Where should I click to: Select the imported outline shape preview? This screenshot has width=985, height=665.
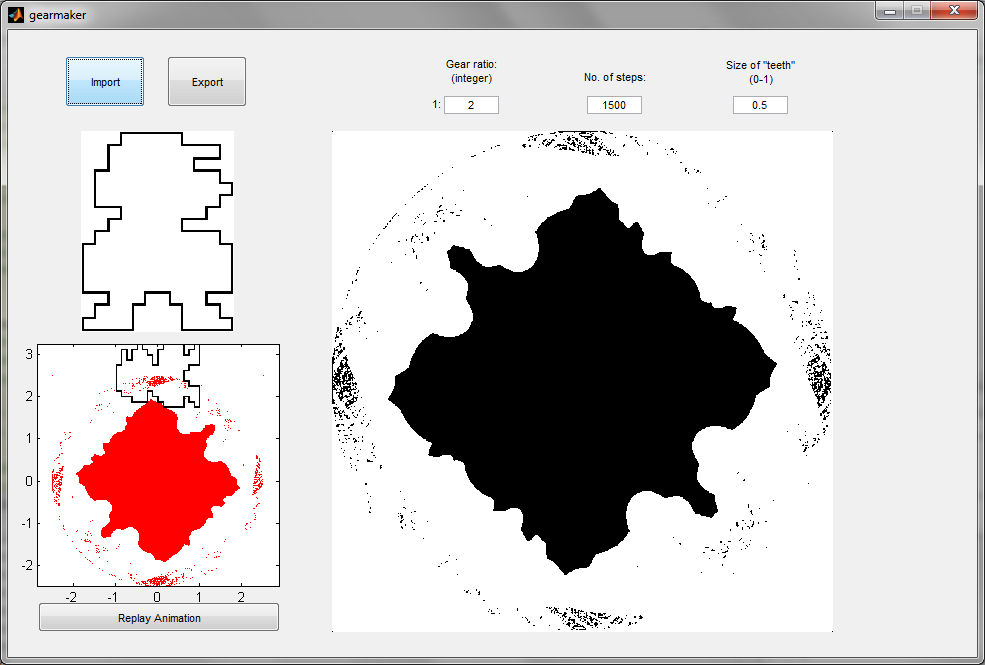pyautogui.click(x=158, y=231)
